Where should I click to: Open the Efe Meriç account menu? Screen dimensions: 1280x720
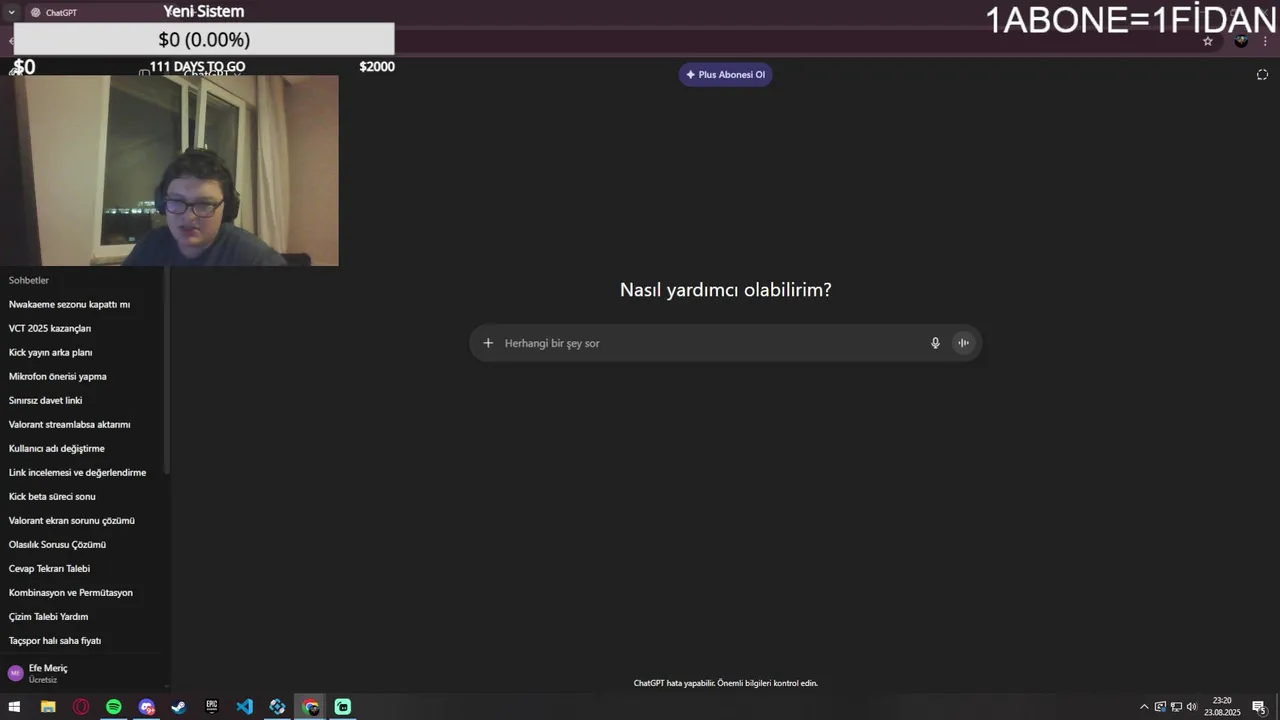[x=80, y=673]
